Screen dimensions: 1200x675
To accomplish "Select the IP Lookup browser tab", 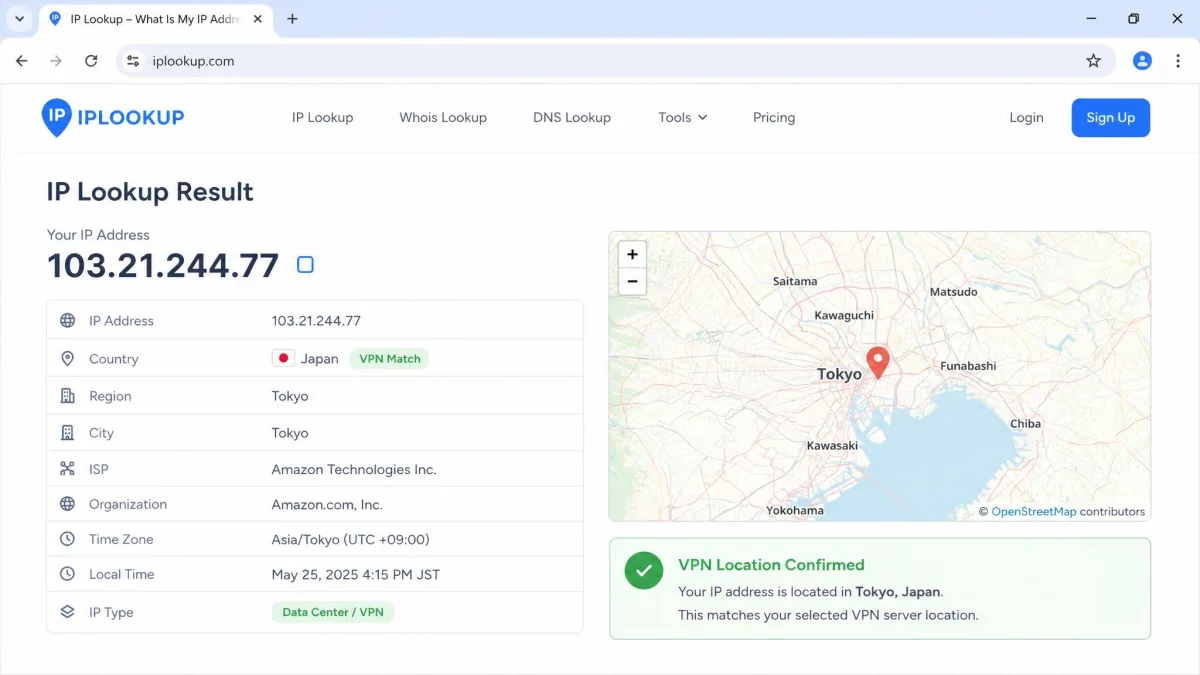I will pyautogui.click(x=157, y=19).
